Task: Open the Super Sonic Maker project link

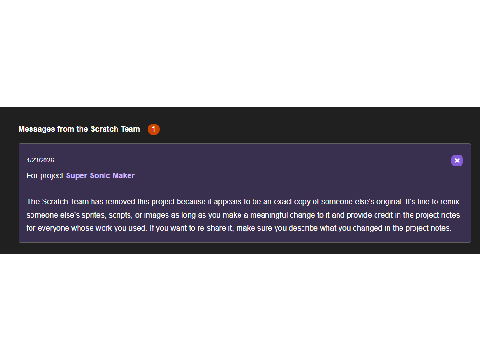Action: pyautogui.click(x=100, y=175)
